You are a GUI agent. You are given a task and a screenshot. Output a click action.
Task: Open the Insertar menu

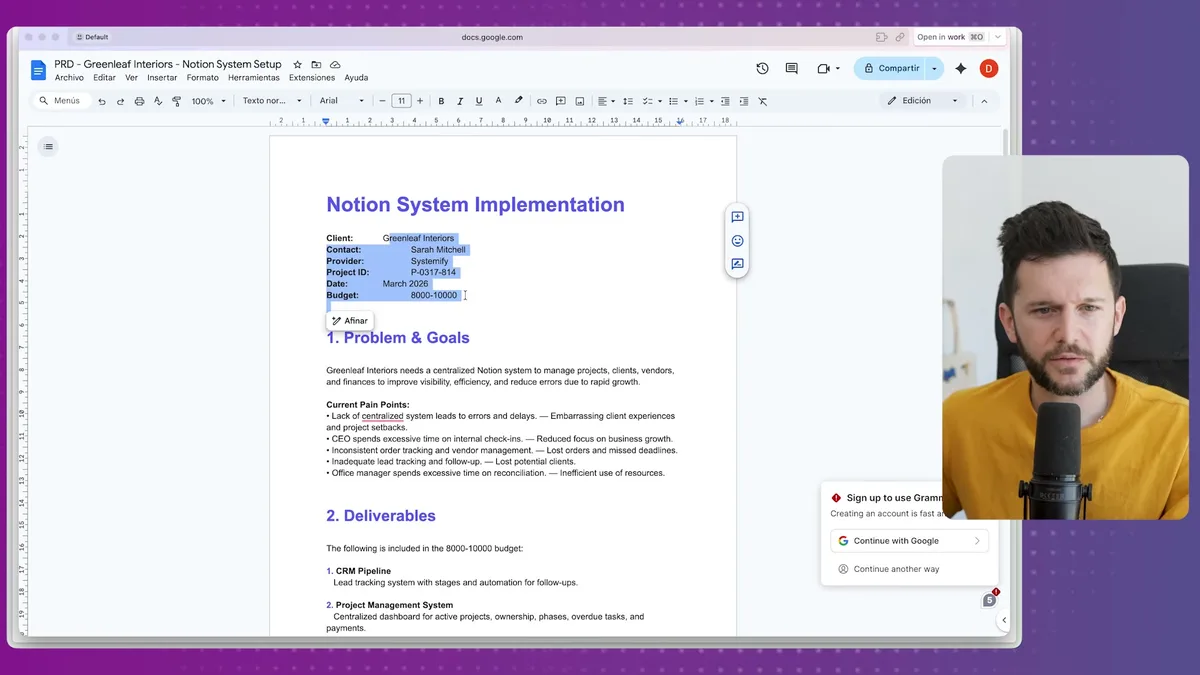click(x=161, y=77)
